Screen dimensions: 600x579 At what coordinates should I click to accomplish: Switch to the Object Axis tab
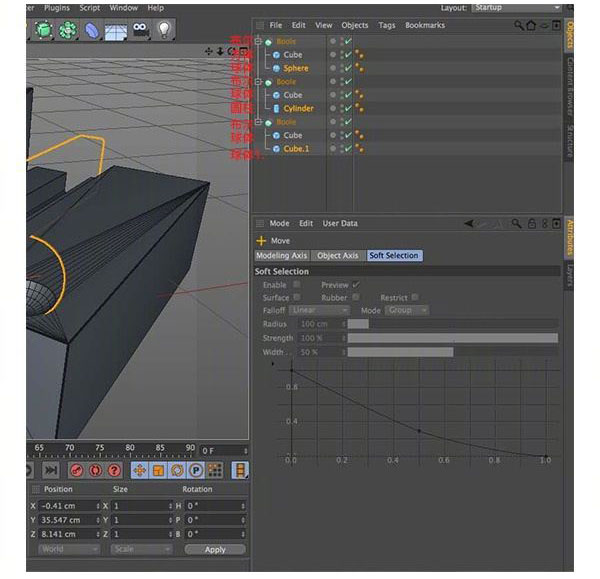point(338,255)
